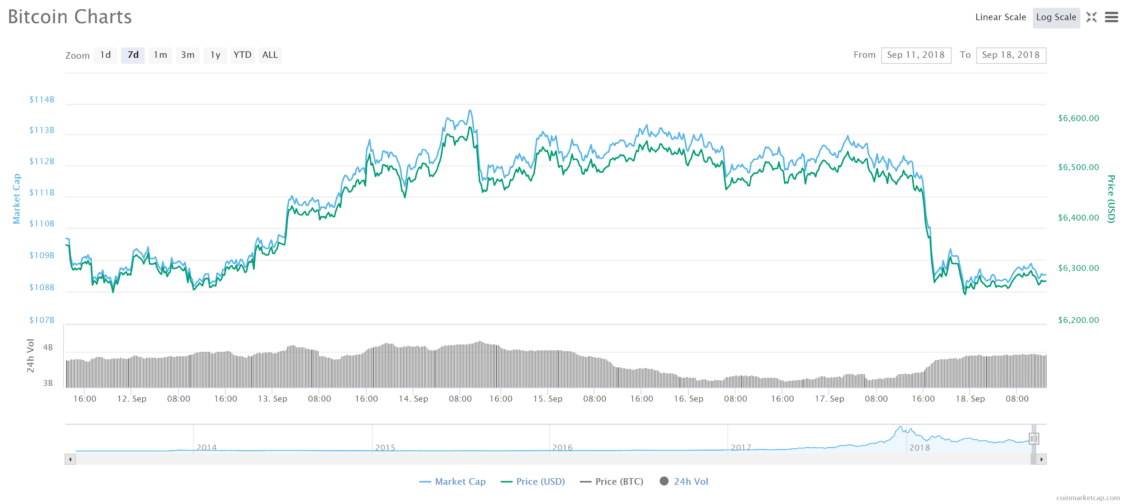
Task: Edit the To date field
Action: 1011,55
